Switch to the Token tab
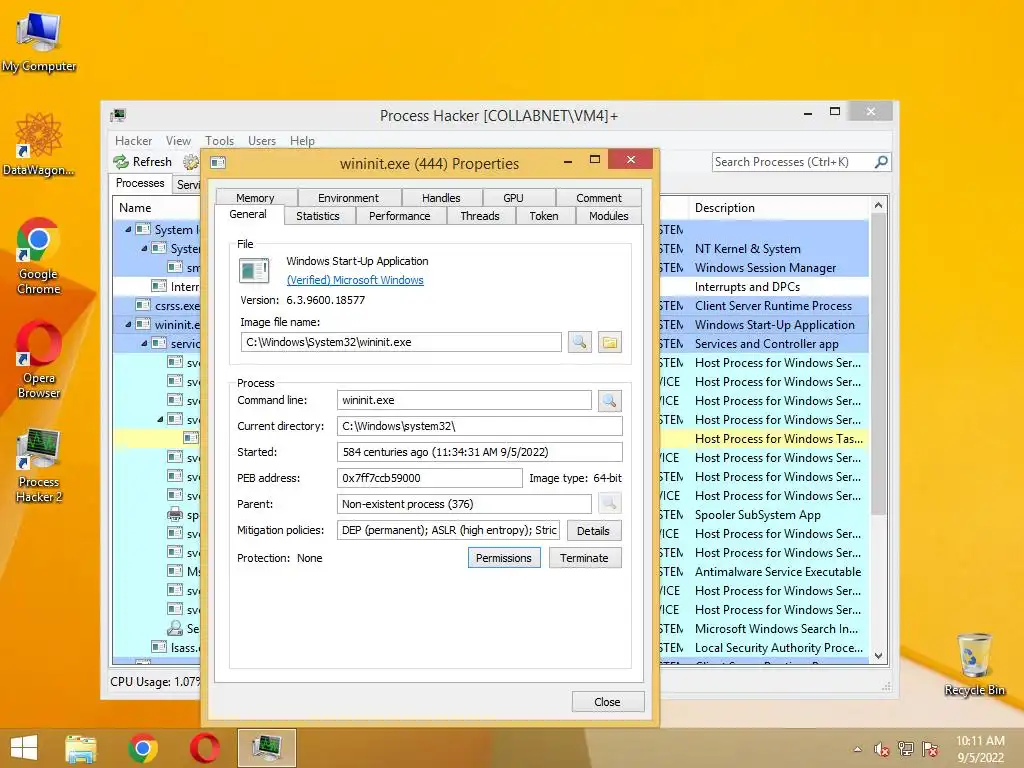Screen dimensions: 1024x768 (x=544, y=216)
